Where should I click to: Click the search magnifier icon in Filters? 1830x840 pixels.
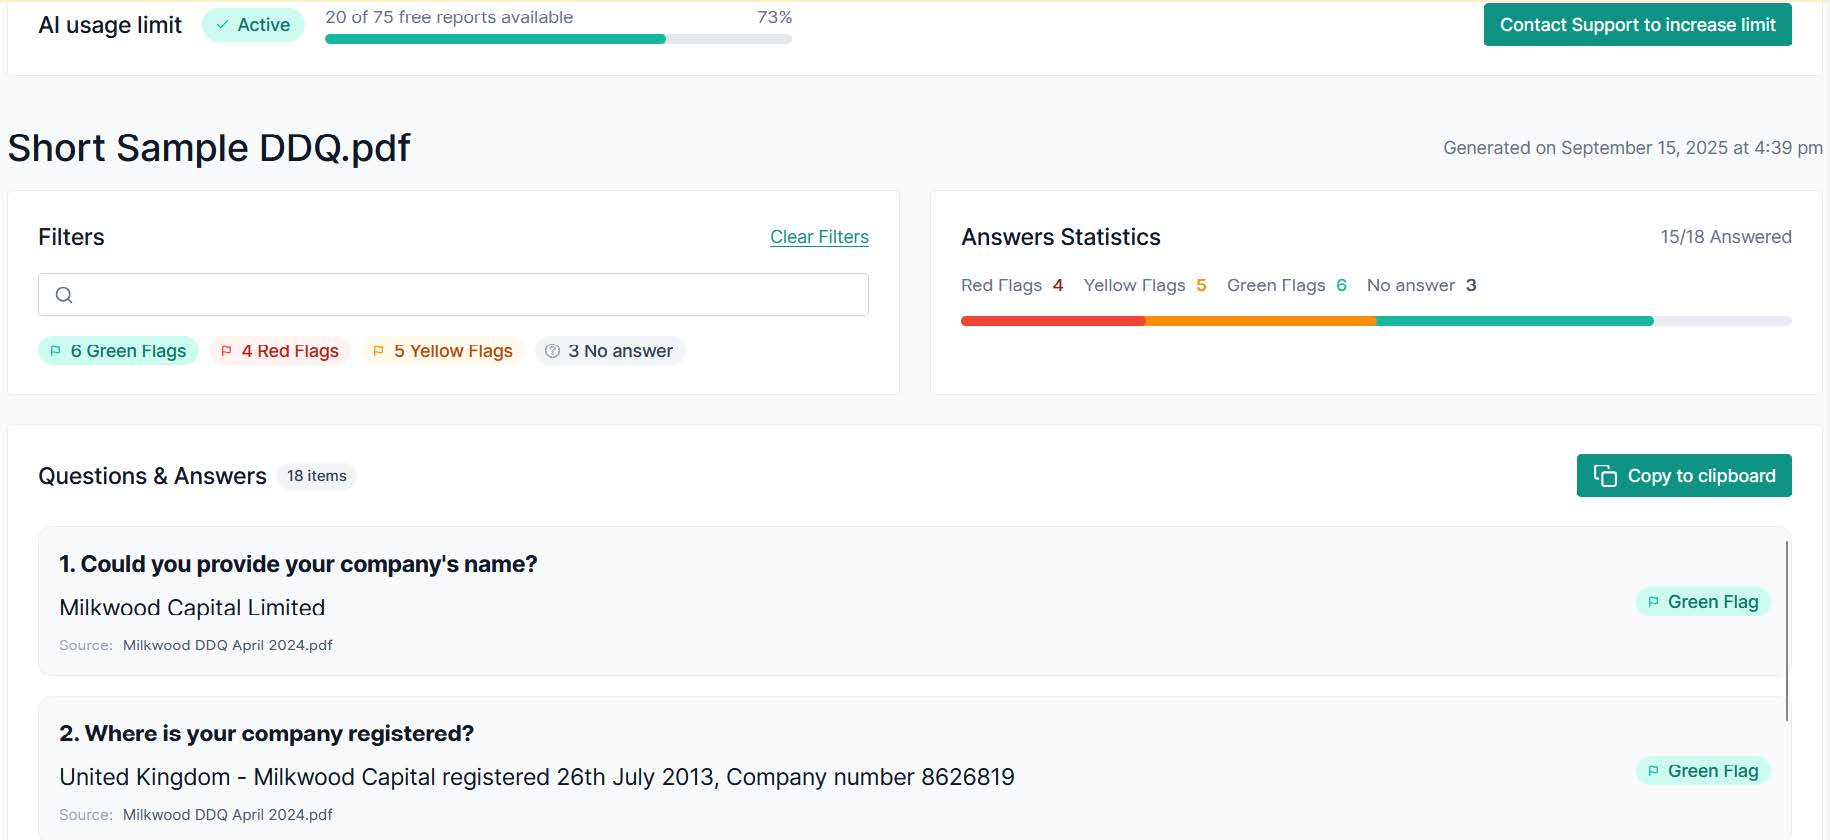pyautogui.click(x=64, y=295)
